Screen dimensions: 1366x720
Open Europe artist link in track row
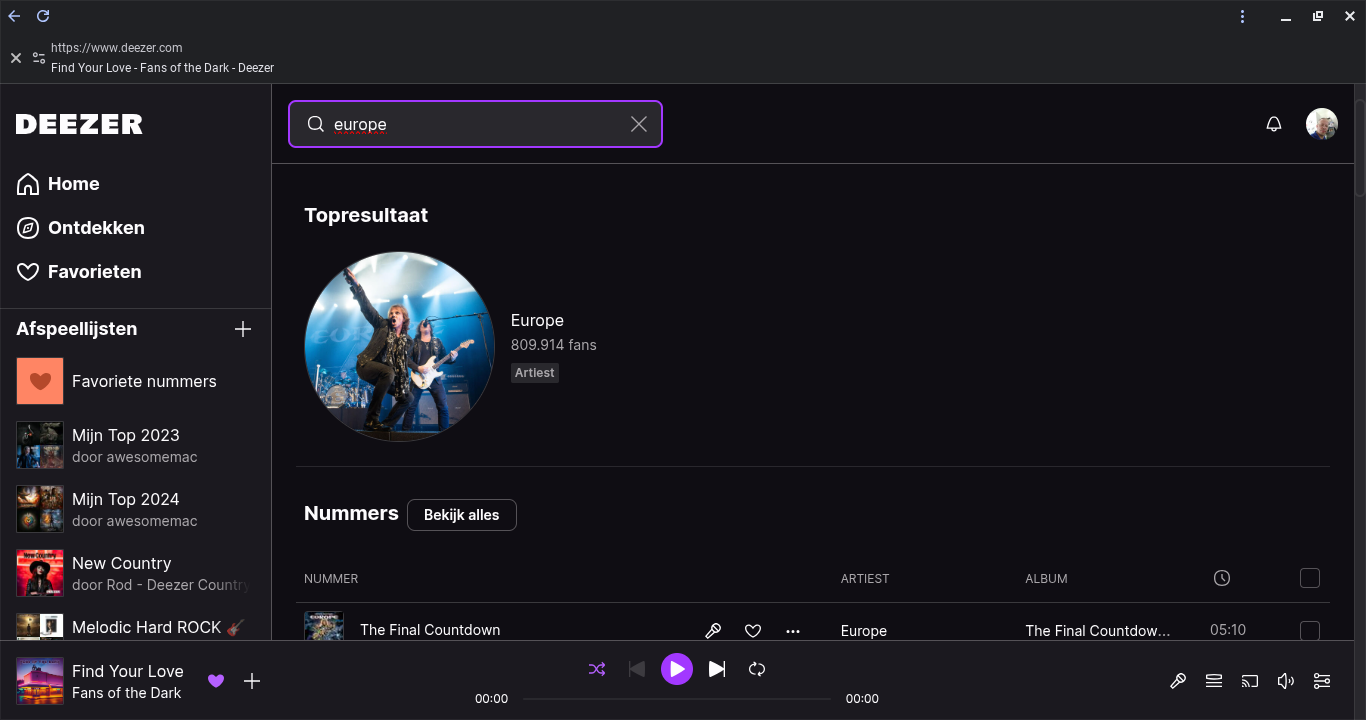[x=864, y=630]
